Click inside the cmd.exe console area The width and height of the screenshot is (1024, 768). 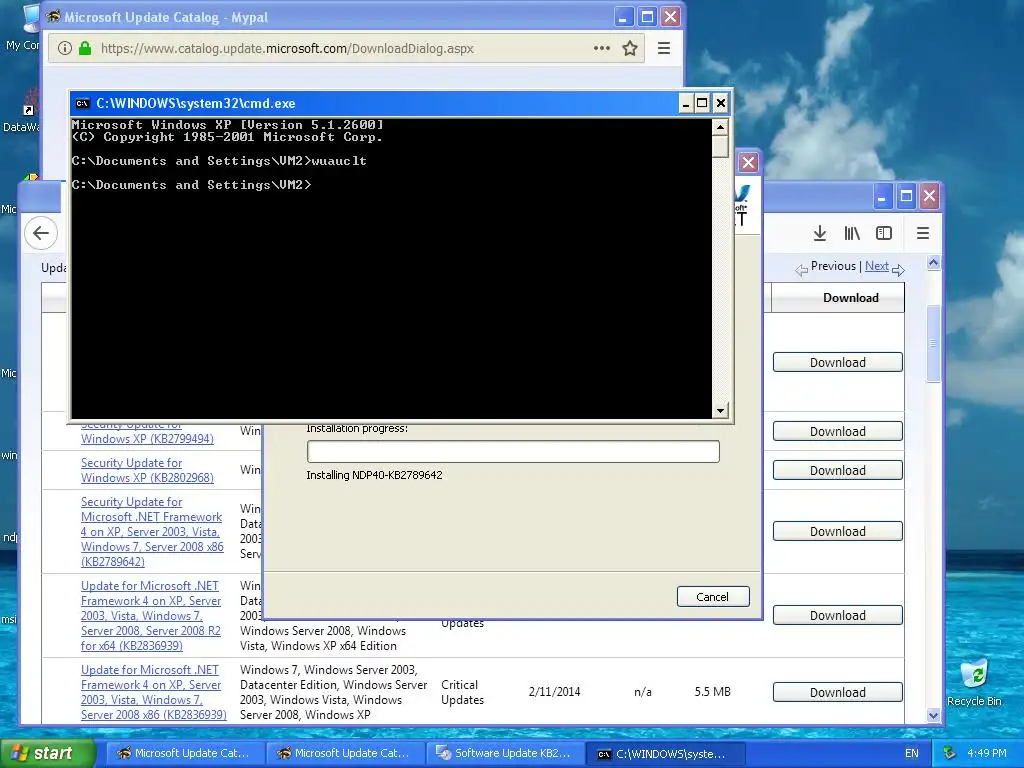pos(391,268)
